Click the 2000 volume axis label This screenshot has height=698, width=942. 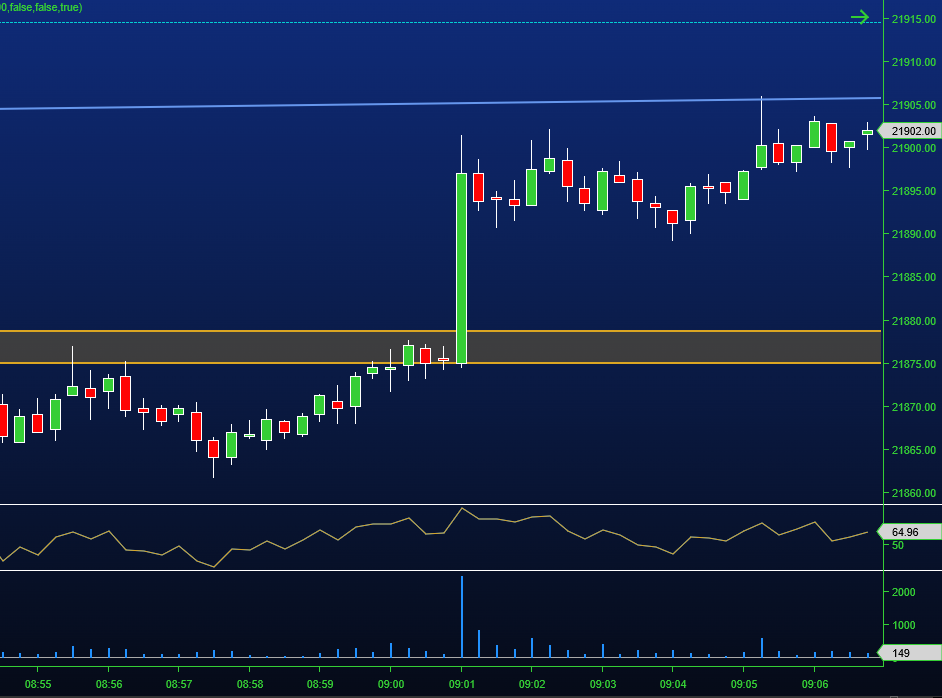point(904,592)
